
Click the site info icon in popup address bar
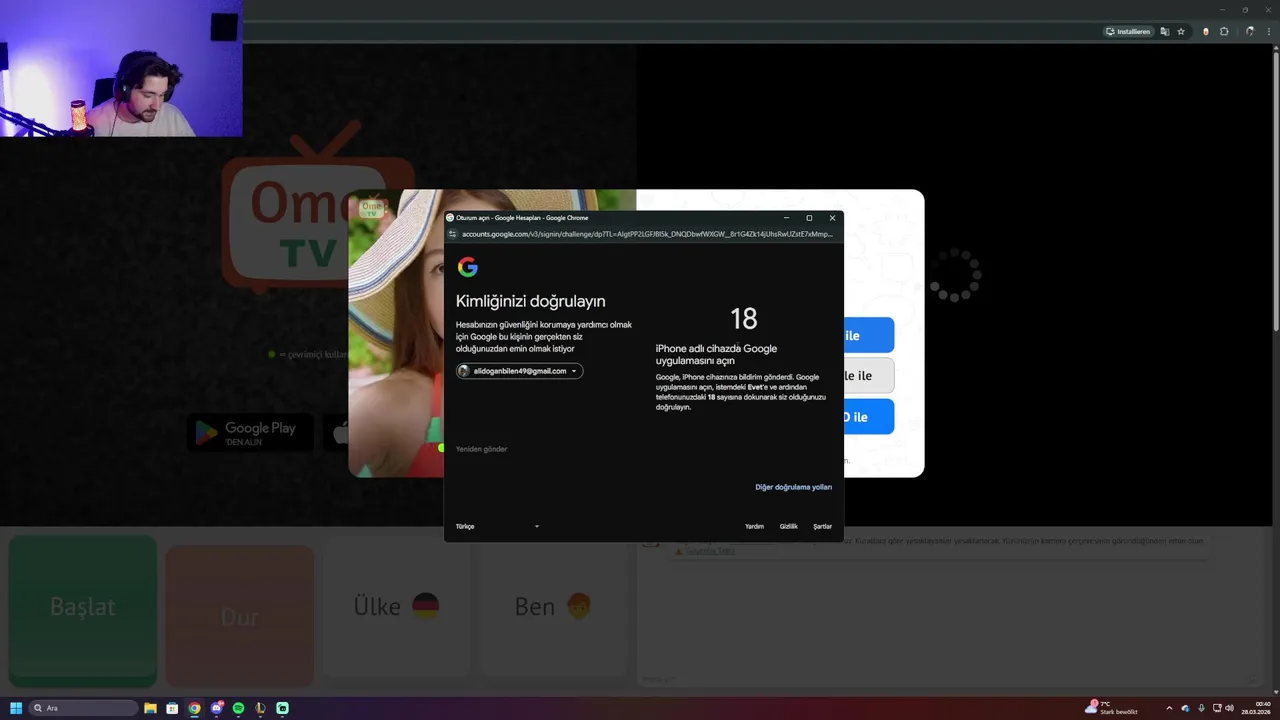point(452,234)
